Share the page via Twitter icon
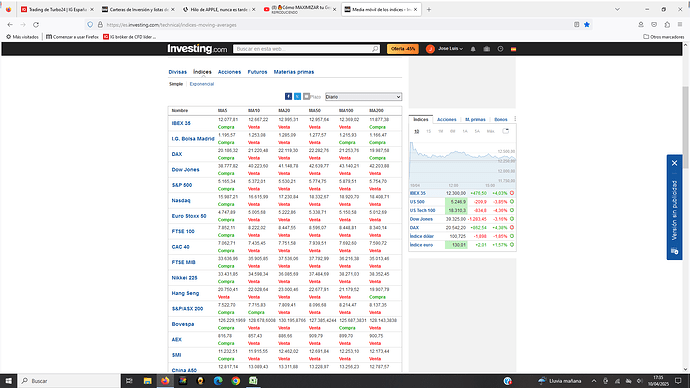The width and height of the screenshot is (690, 388). click(297, 96)
